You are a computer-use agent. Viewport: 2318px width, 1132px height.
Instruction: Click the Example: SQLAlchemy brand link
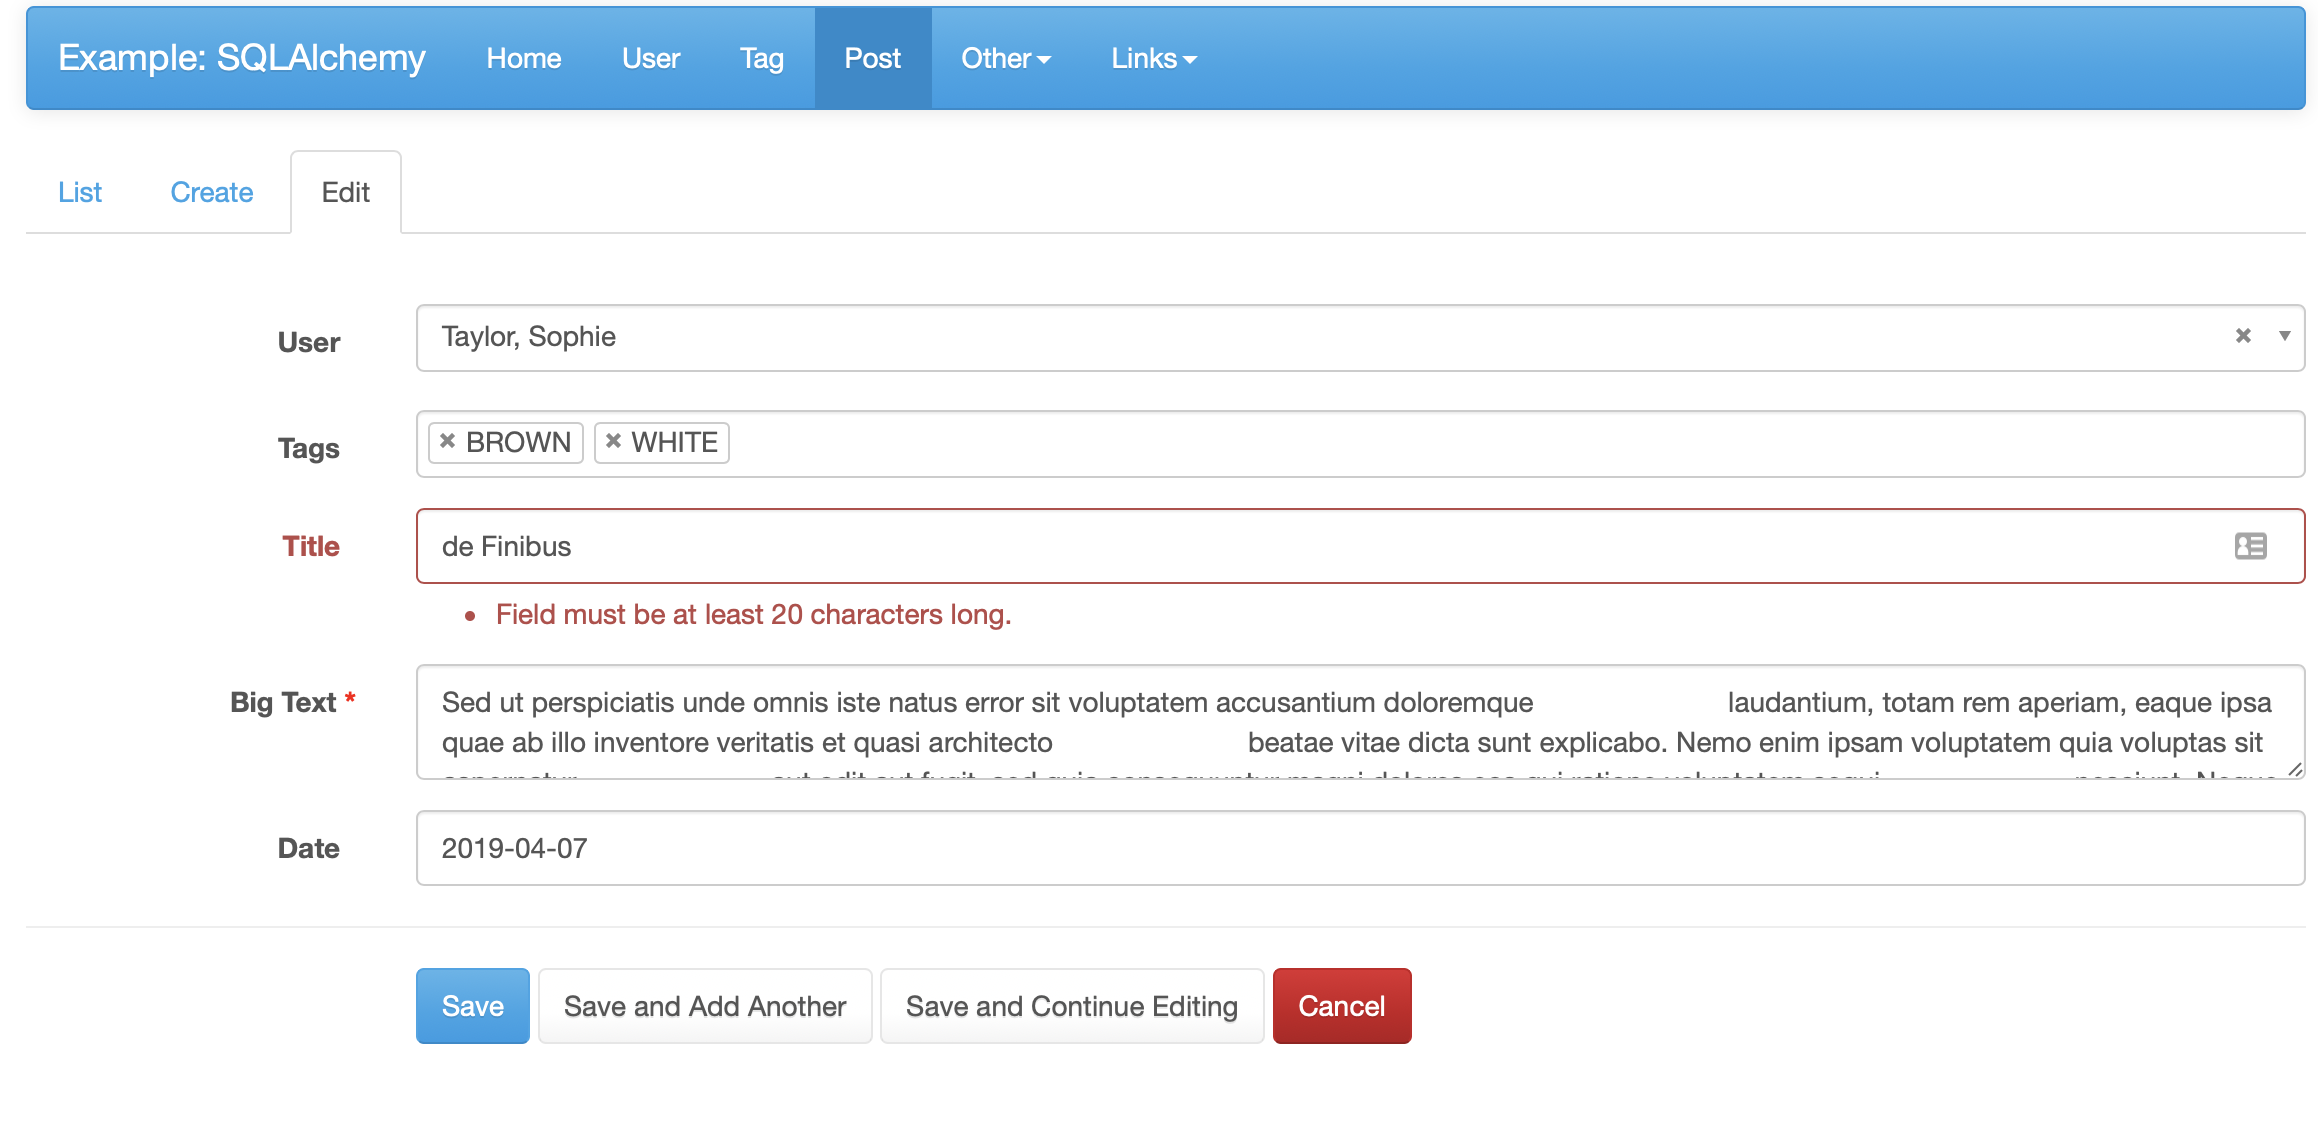(241, 58)
